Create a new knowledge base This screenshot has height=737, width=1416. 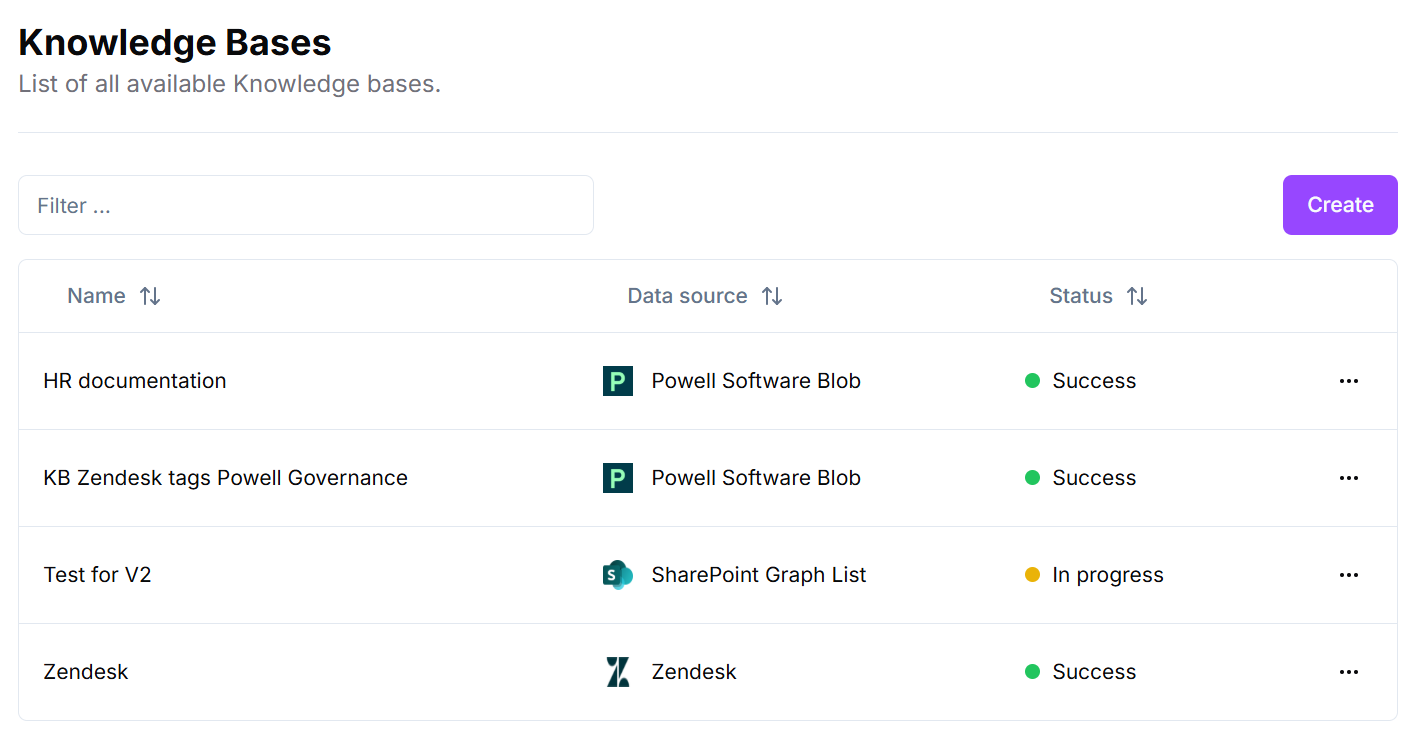tap(1340, 205)
